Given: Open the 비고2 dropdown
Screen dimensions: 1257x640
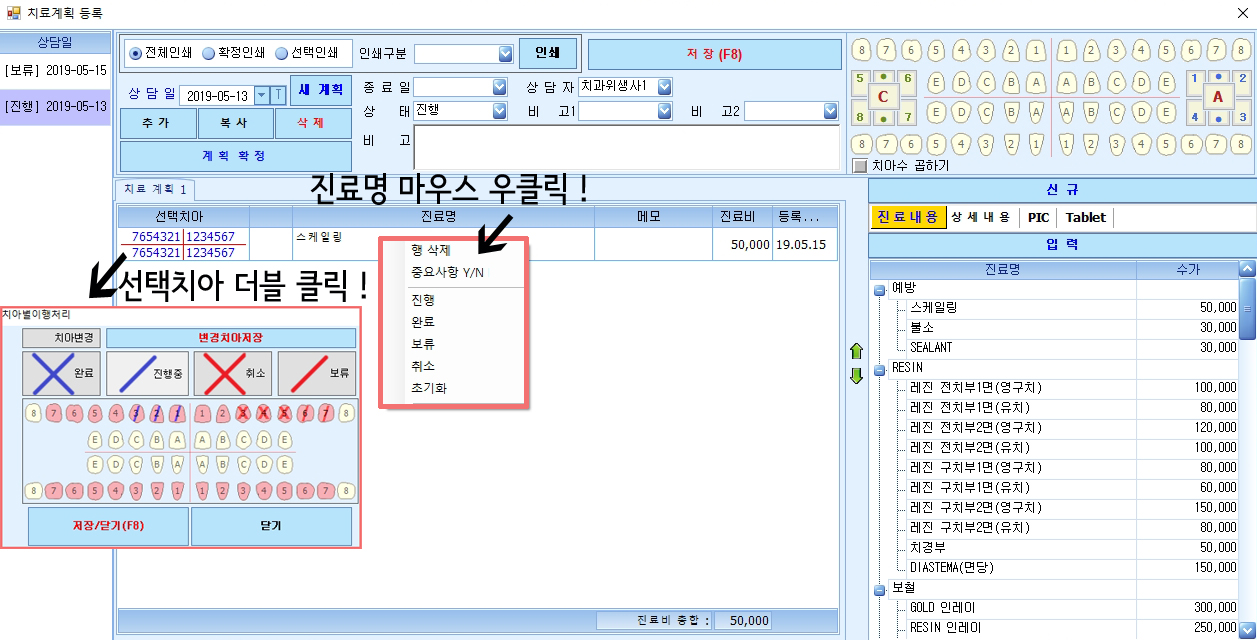Looking at the screenshot, I should point(830,111).
